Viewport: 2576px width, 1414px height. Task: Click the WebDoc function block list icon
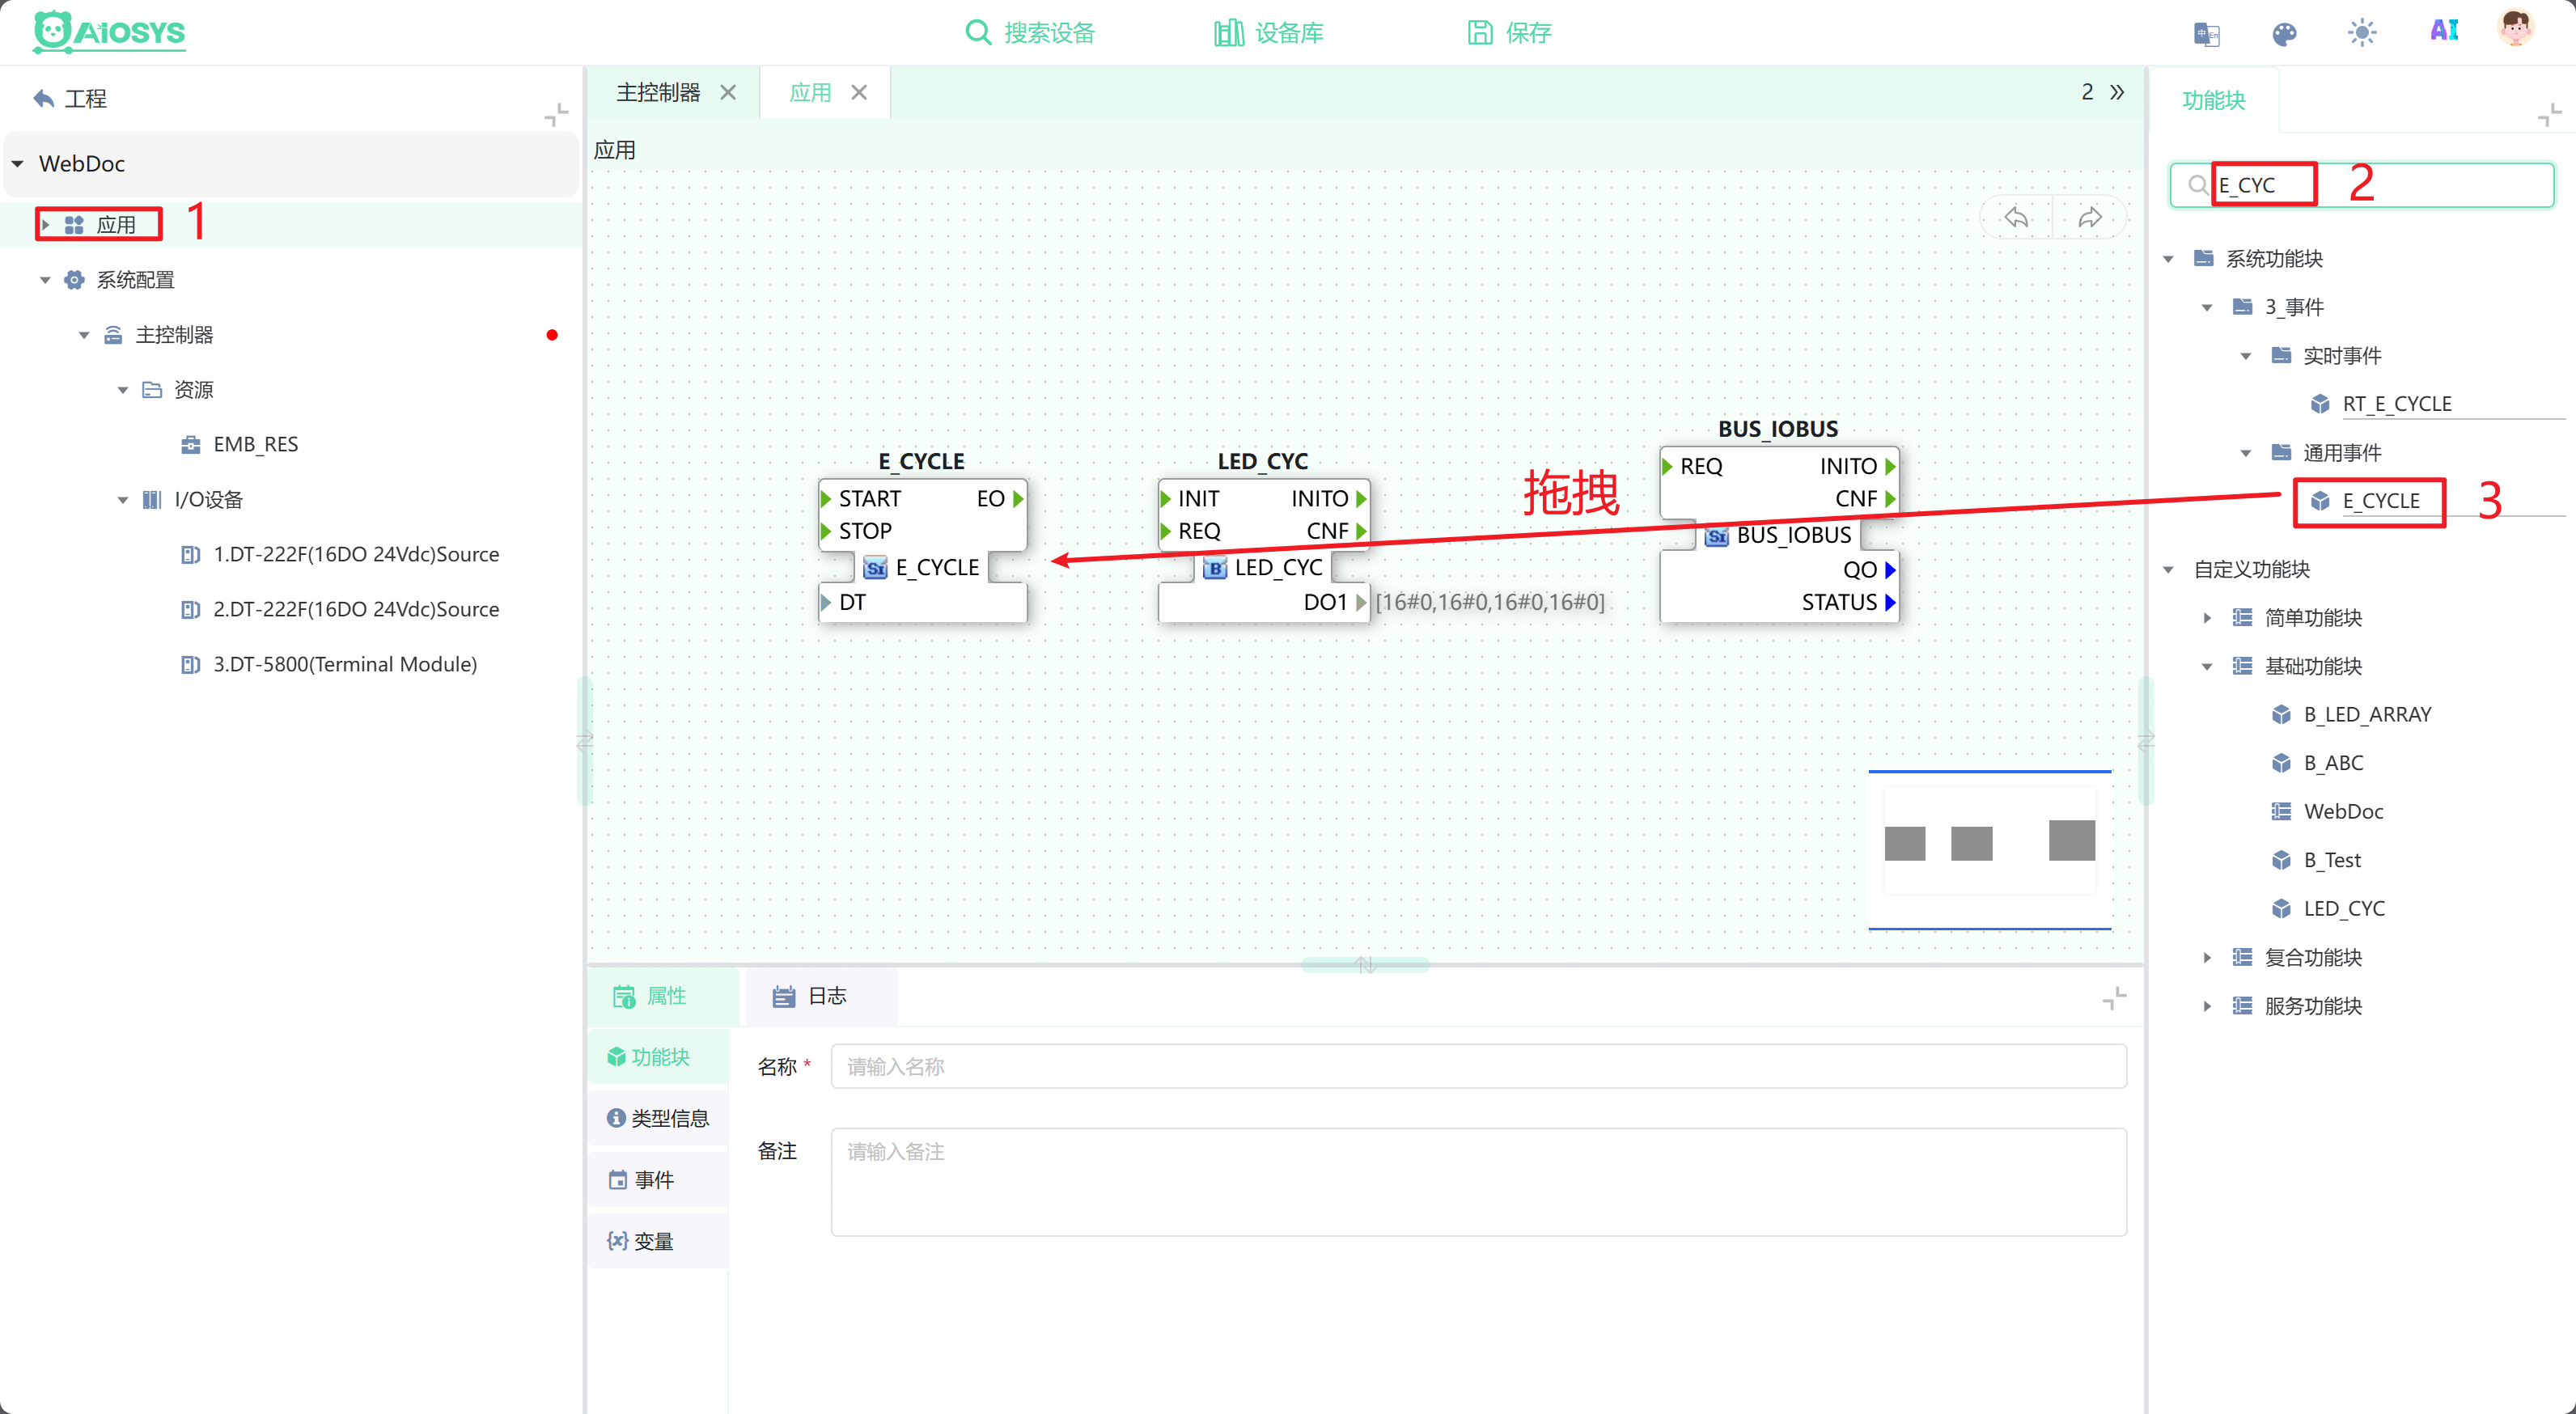2281,811
